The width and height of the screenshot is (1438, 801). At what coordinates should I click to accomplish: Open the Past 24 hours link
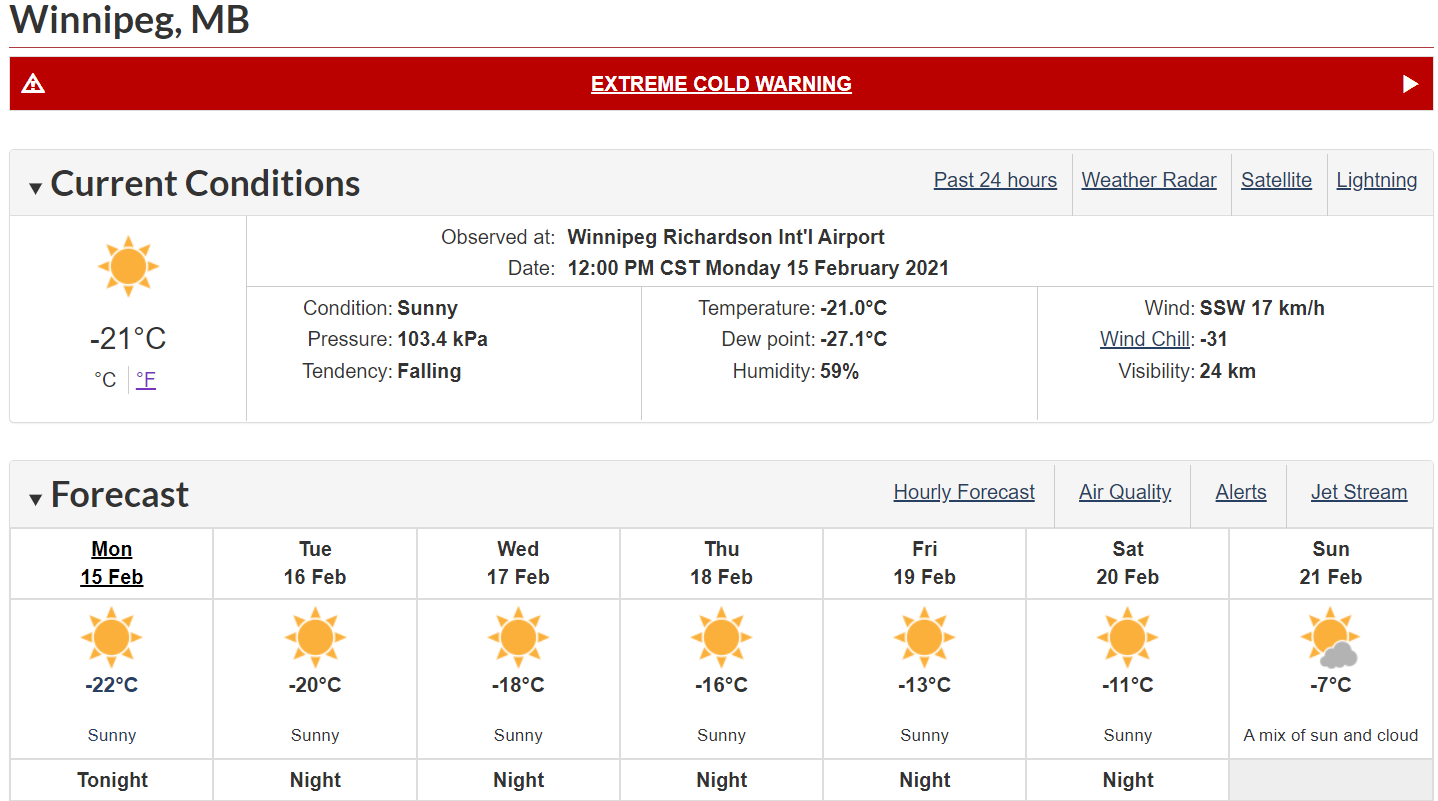[x=995, y=180]
